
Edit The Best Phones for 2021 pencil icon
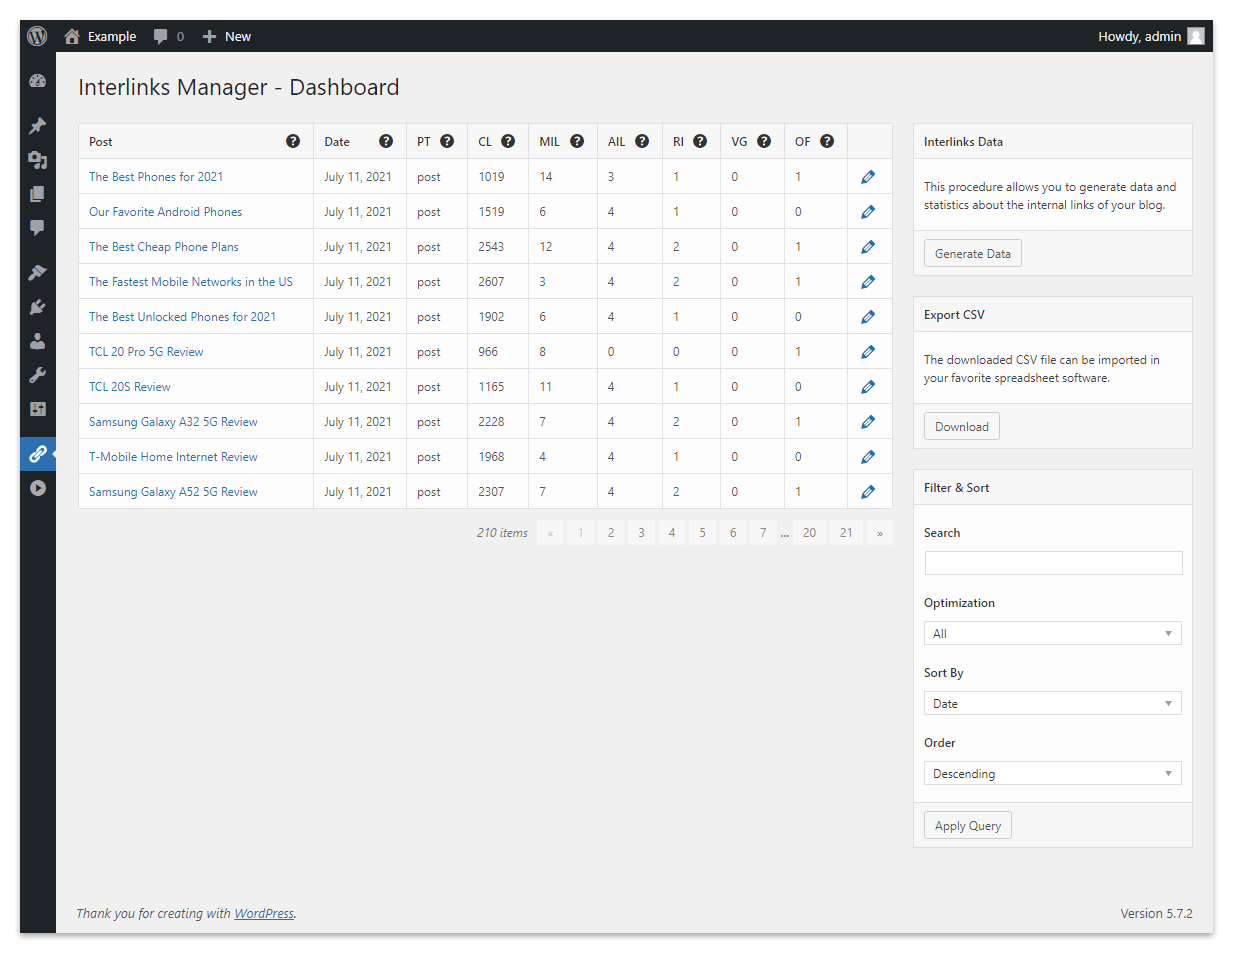(868, 177)
